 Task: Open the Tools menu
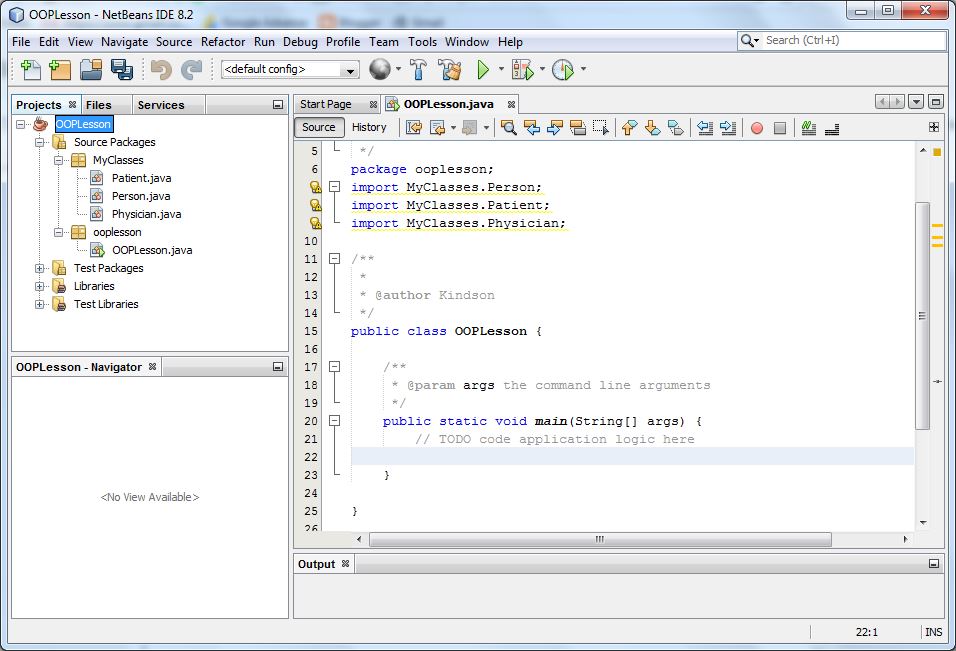422,41
